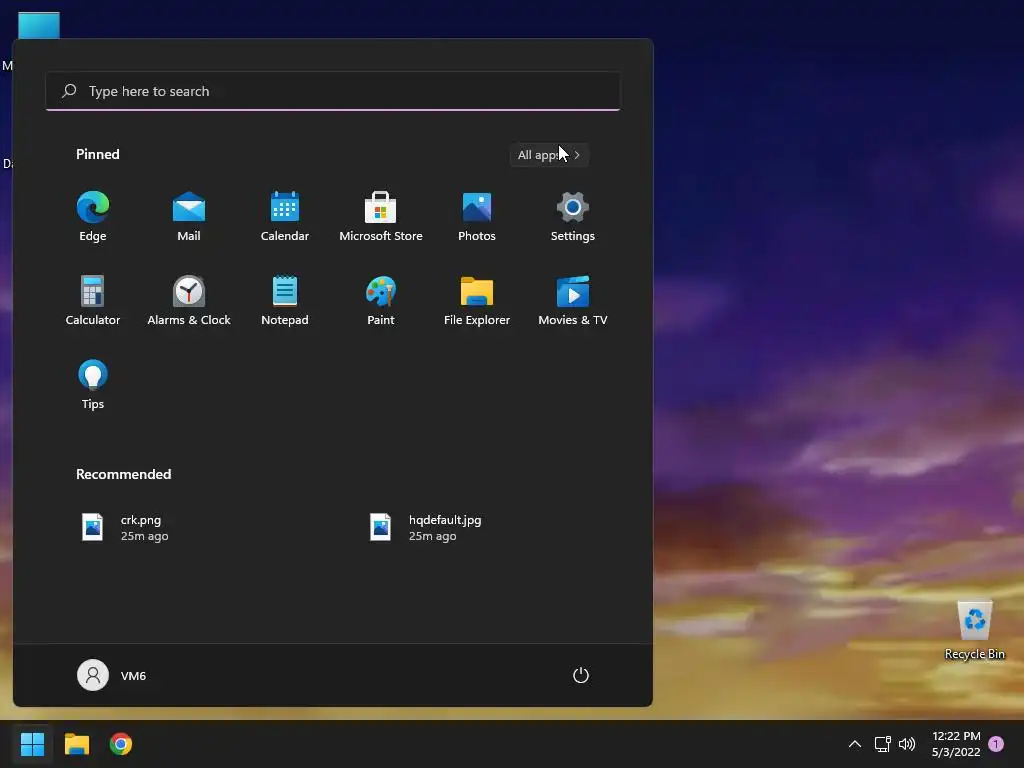This screenshot has height=768, width=1024.
Task: Start the Calculator app
Action: click(x=93, y=301)
